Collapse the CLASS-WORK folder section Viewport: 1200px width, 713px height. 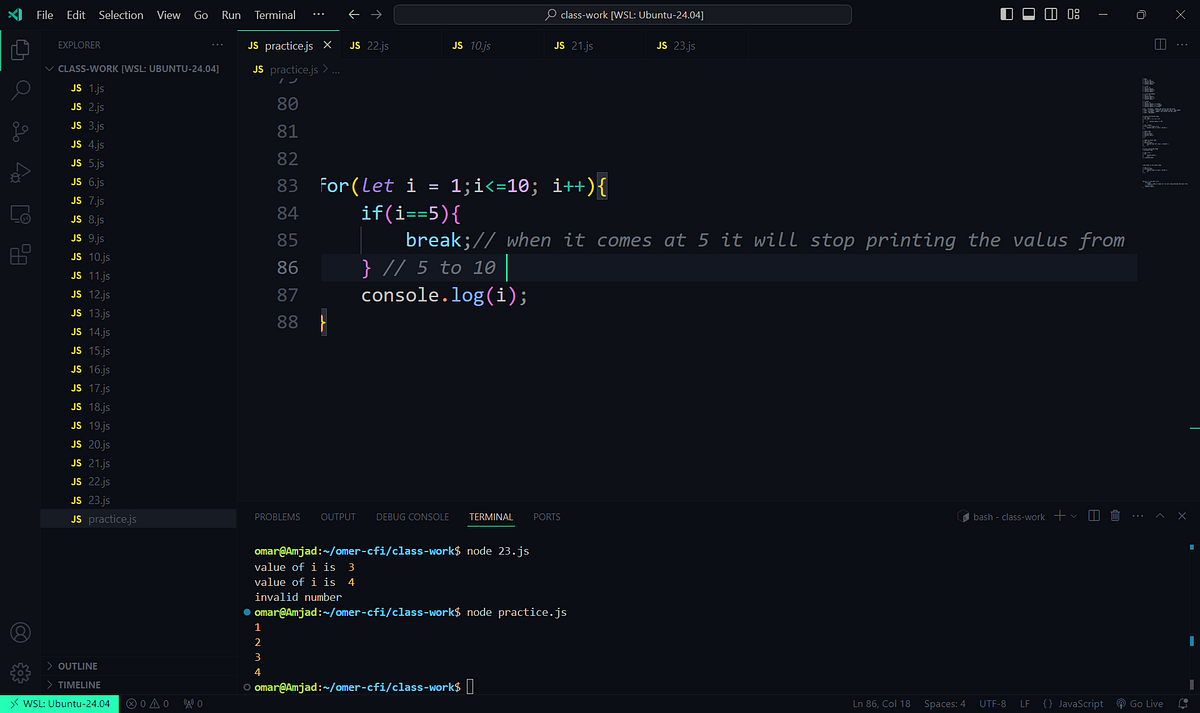point(138,69)
